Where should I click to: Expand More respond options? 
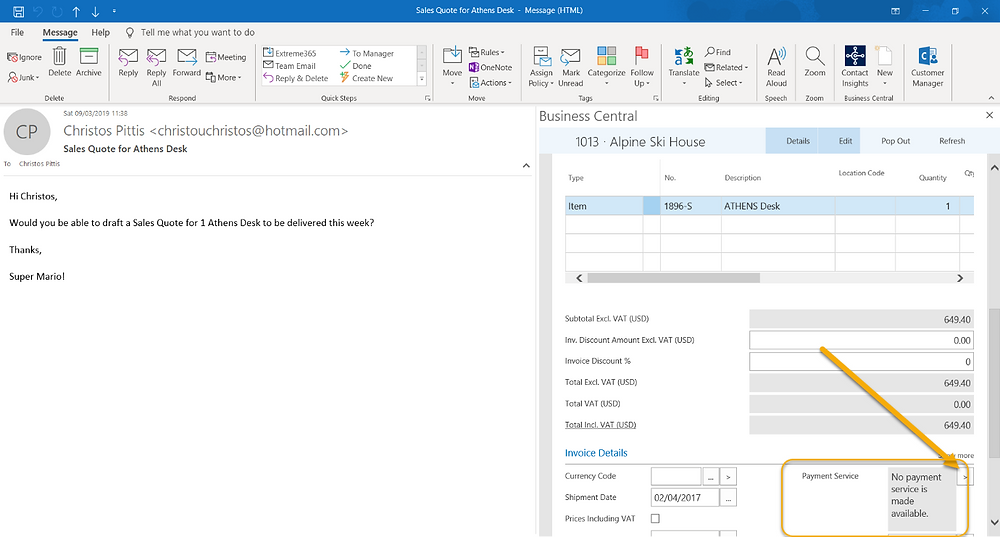pyautogui.click(x=224, y=78)
